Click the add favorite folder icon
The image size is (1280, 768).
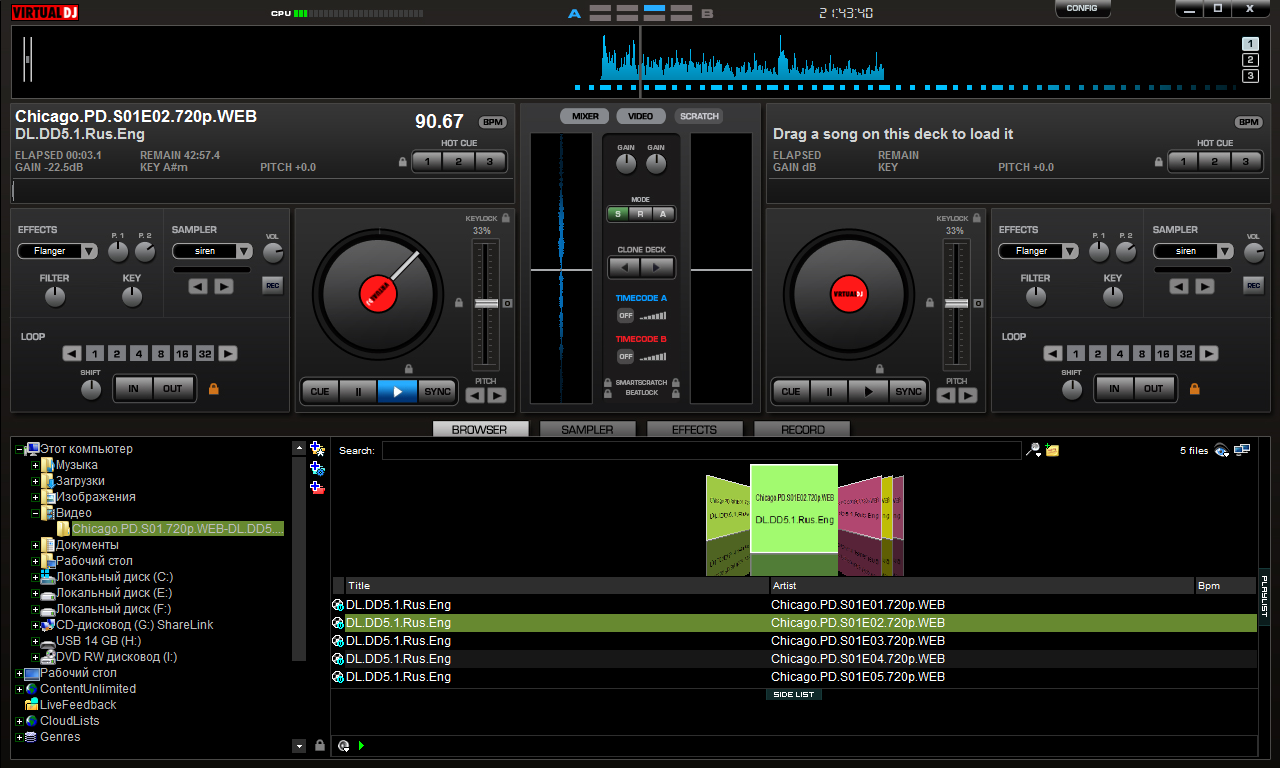point(317,448)
